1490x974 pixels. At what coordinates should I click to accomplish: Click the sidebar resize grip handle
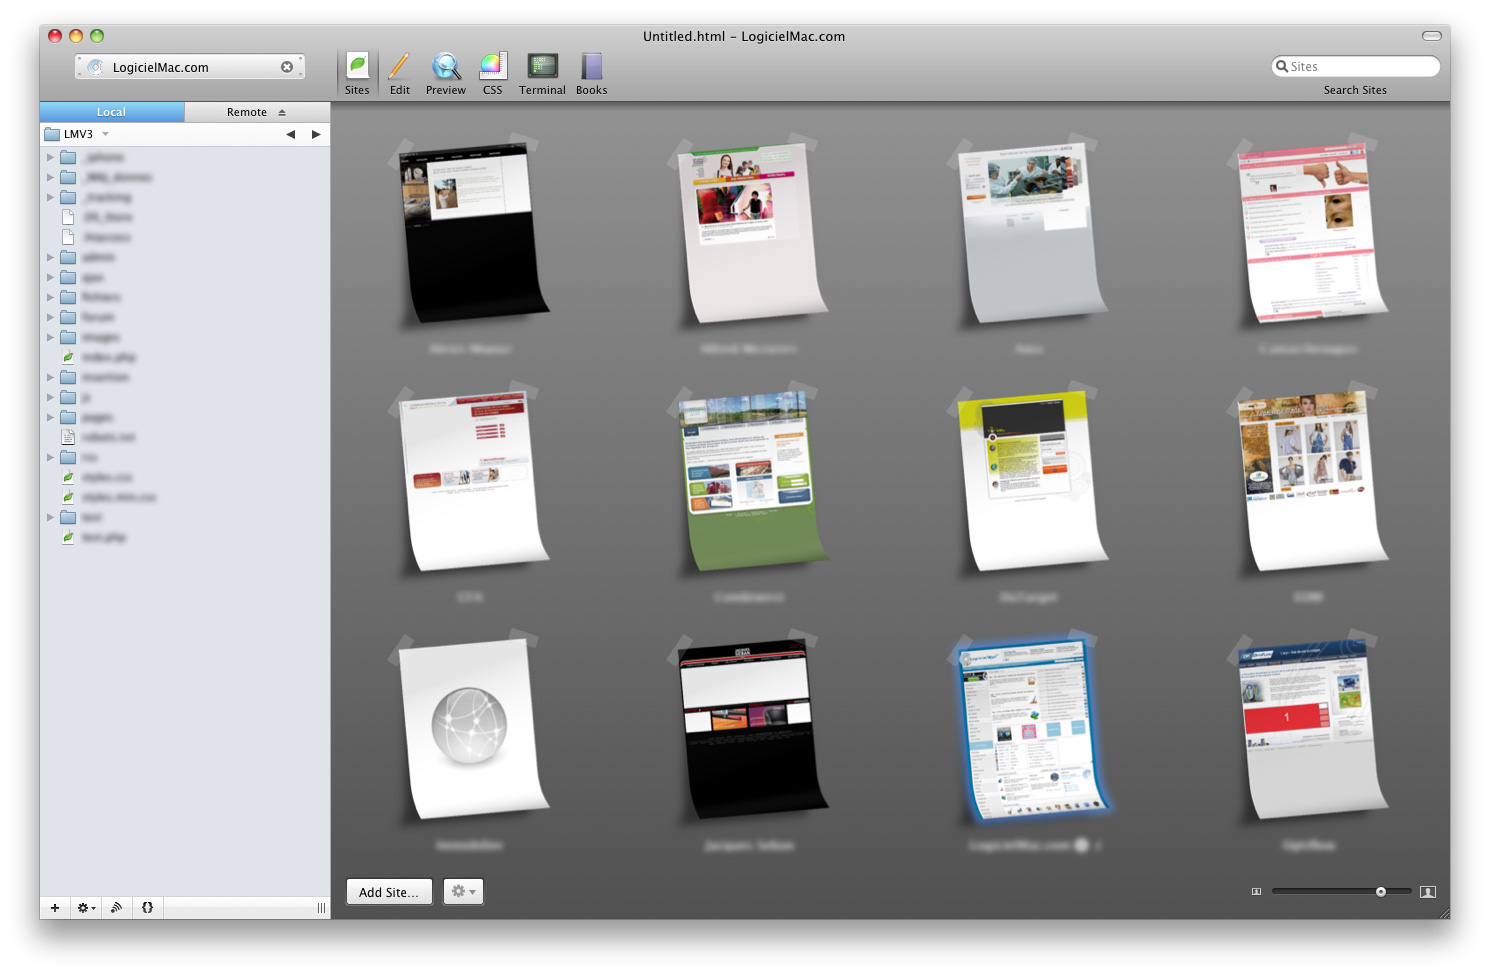pos(321,908)
